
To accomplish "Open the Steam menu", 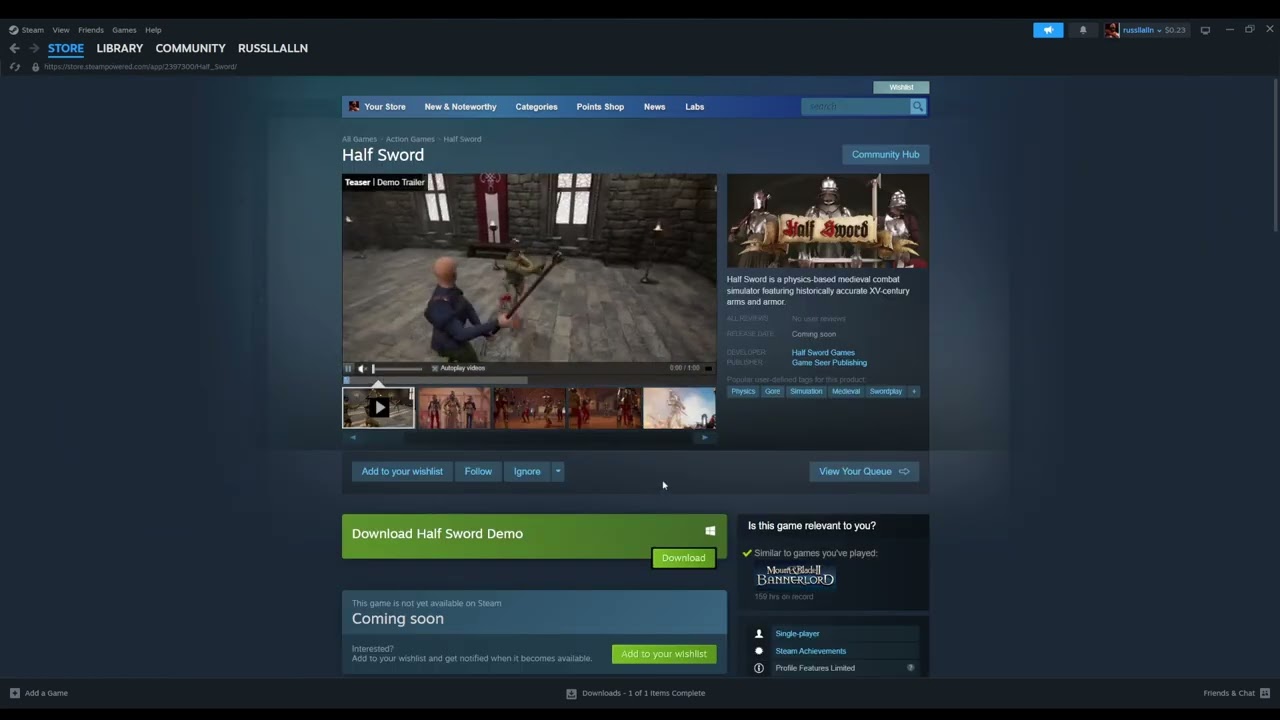I will coord(33,30).
